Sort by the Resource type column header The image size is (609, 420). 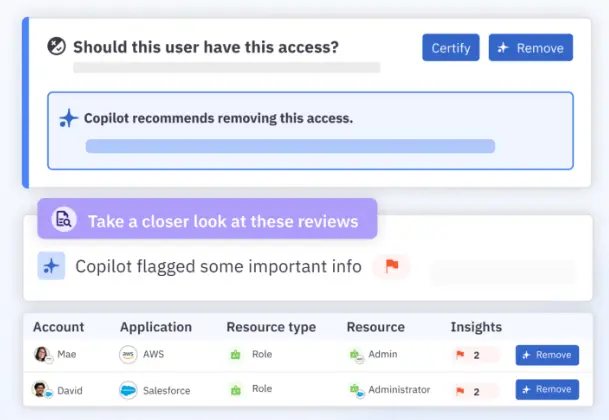(270, 327)
